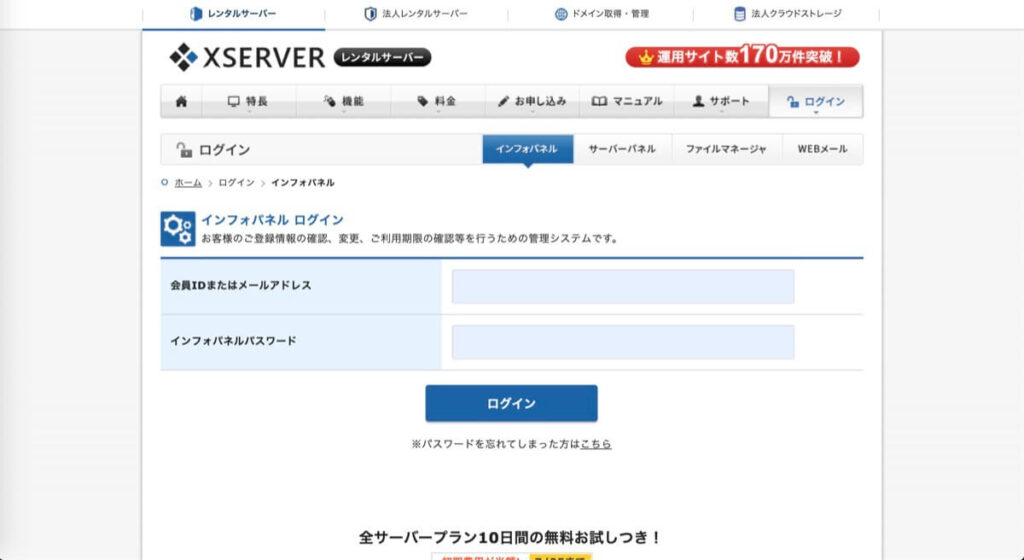Viewport: 1024px width, 560px height.
Task: Click the XSERVER logo
Action: pyautogui.click(x=247, y=57)
